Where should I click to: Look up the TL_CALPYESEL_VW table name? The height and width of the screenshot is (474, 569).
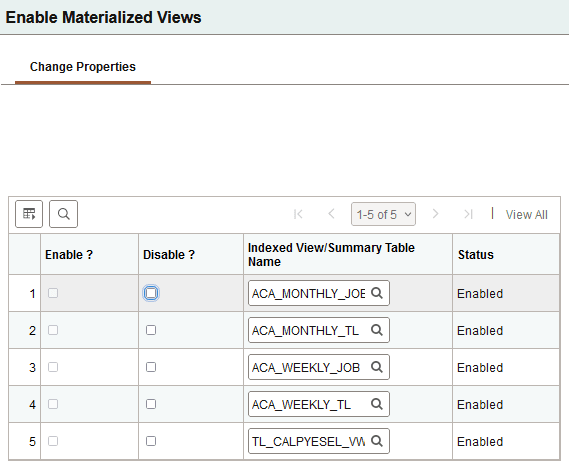click(x=377, y=441)
